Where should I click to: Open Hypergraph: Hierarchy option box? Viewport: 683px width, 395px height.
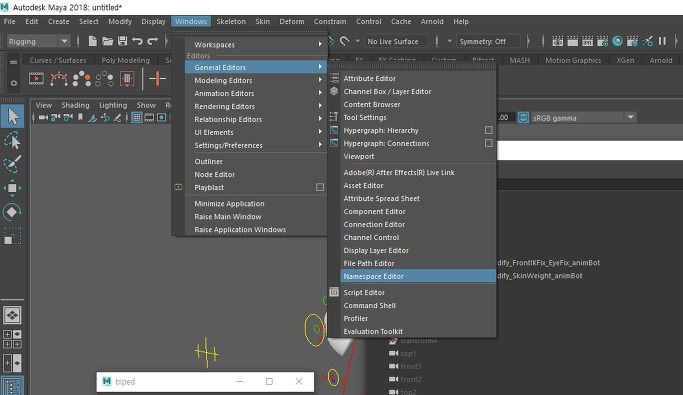tap(489, 130)
